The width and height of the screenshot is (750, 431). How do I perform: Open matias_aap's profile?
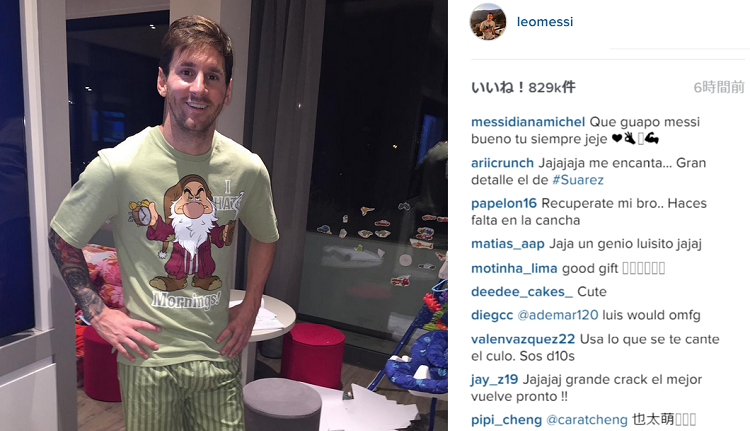pos(507,244)
